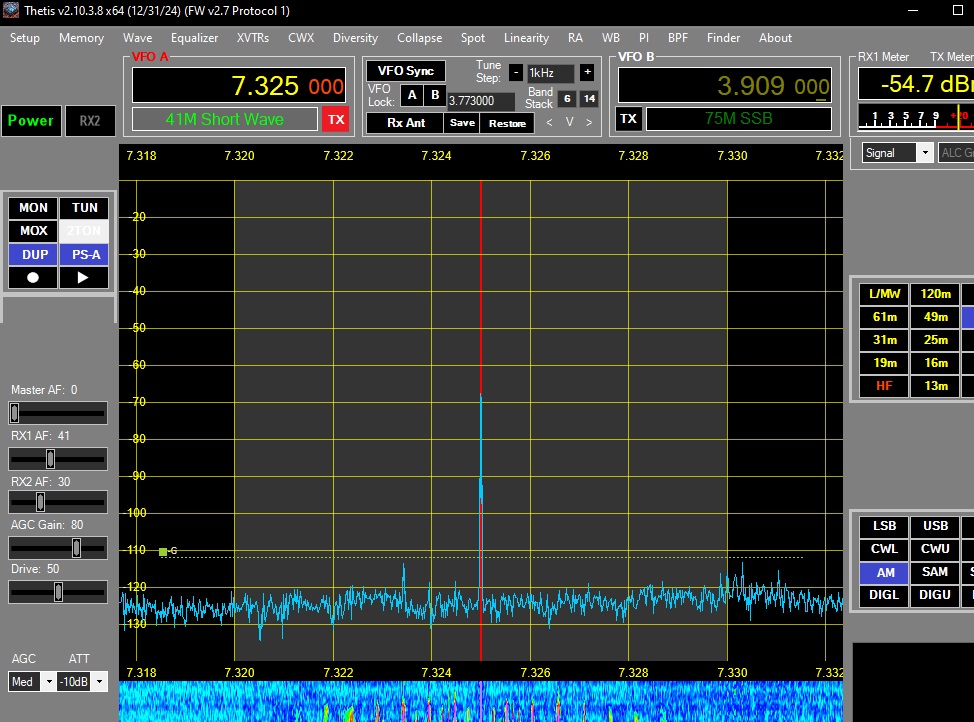974x722 pixels.
Task: Select USB mode
Action: tap(935, 526)
